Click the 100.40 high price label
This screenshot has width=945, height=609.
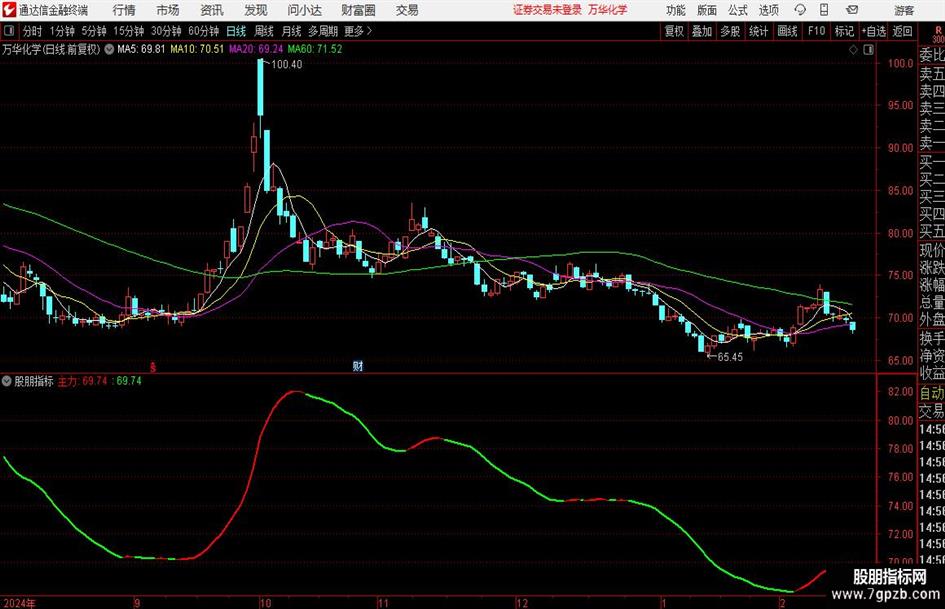coord(287,65)
